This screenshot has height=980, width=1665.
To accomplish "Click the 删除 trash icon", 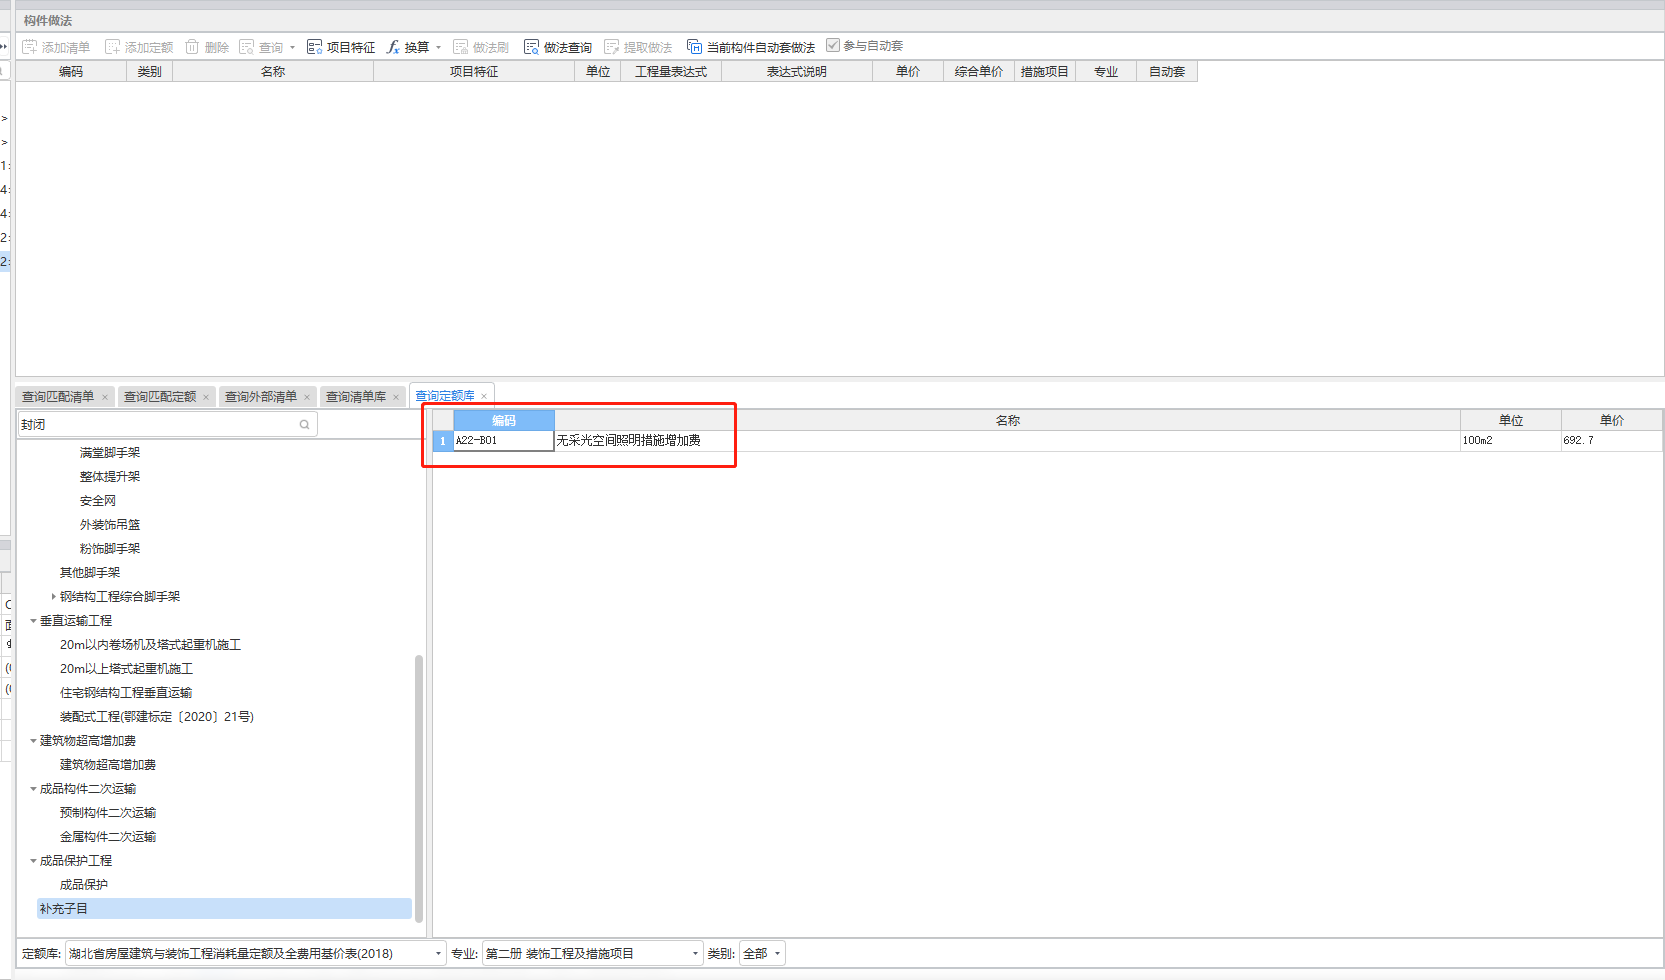I will (x=192, y=47).
